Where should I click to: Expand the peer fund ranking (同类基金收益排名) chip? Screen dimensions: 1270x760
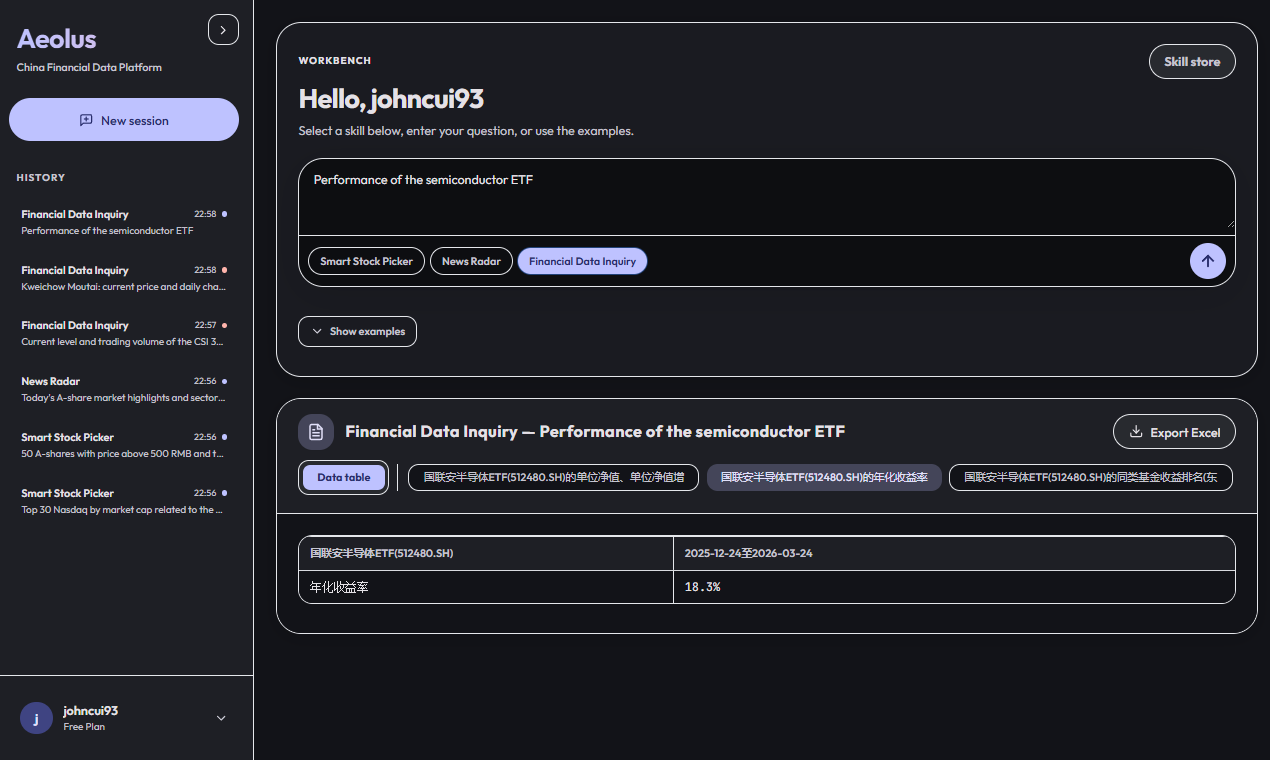click(x=1089, y=477)
